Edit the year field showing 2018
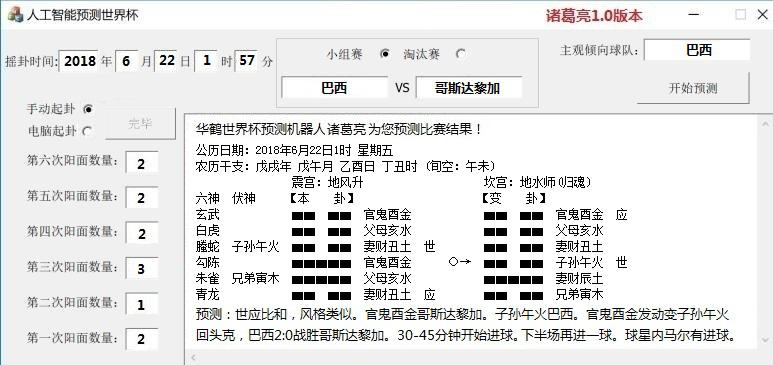 (x=79, y=62)
